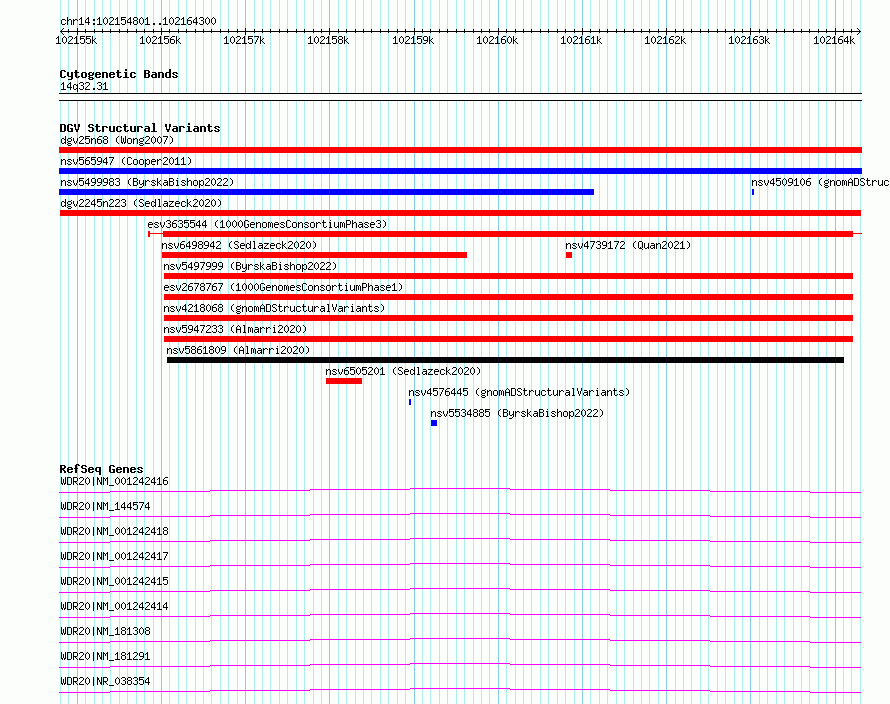The width and height of the screenshot is (890, 704).
Task: Click the 102162k ruler tick label
Action: point(665,40)
